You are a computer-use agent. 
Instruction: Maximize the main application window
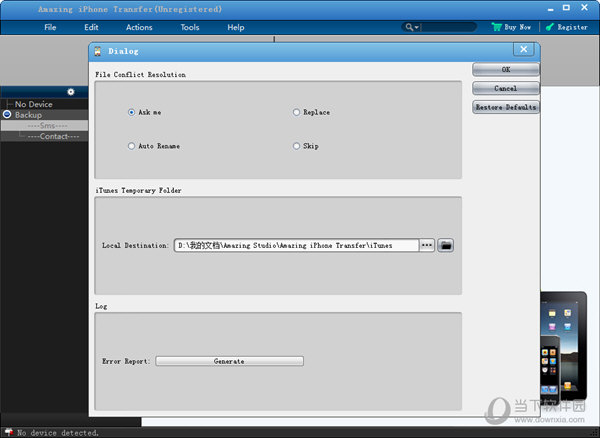pyautogui.click(x=566, y=8)
